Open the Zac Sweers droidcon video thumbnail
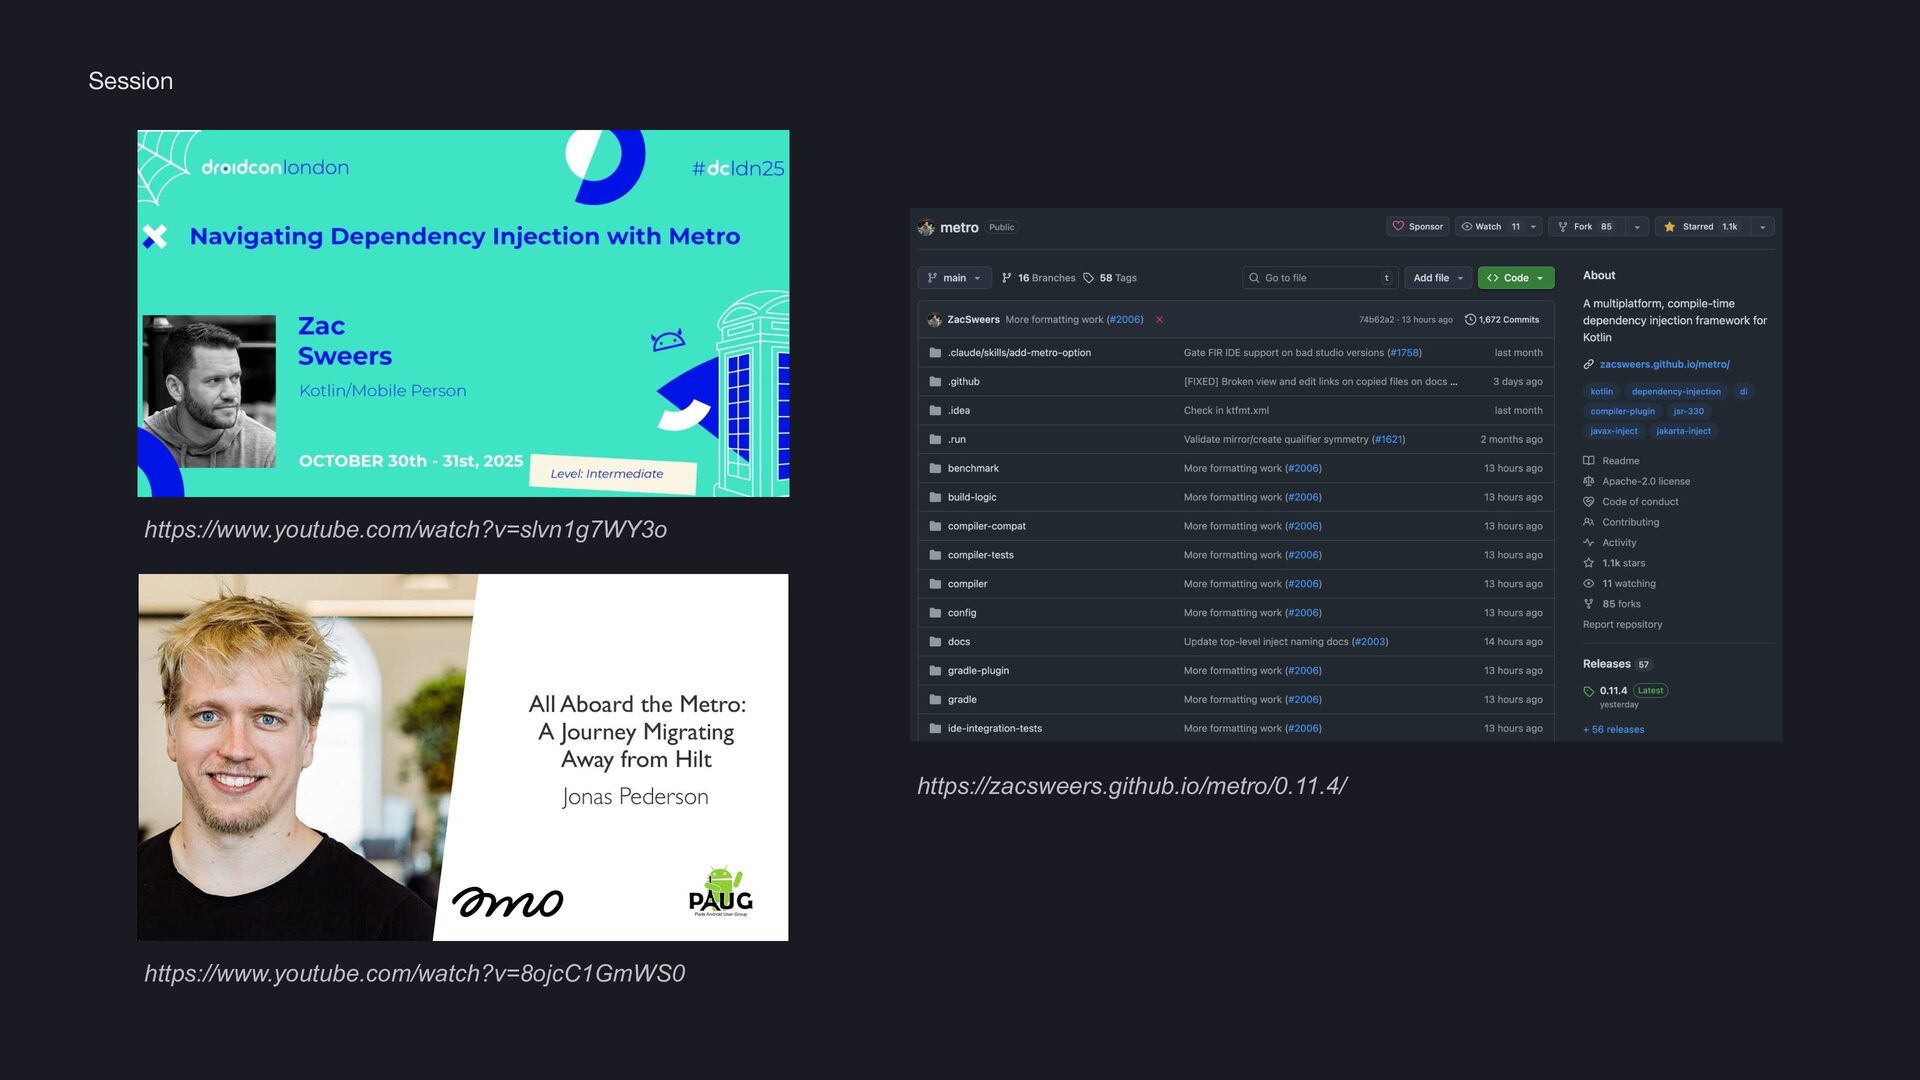1920x1080 pixels. tap(463, 313)
